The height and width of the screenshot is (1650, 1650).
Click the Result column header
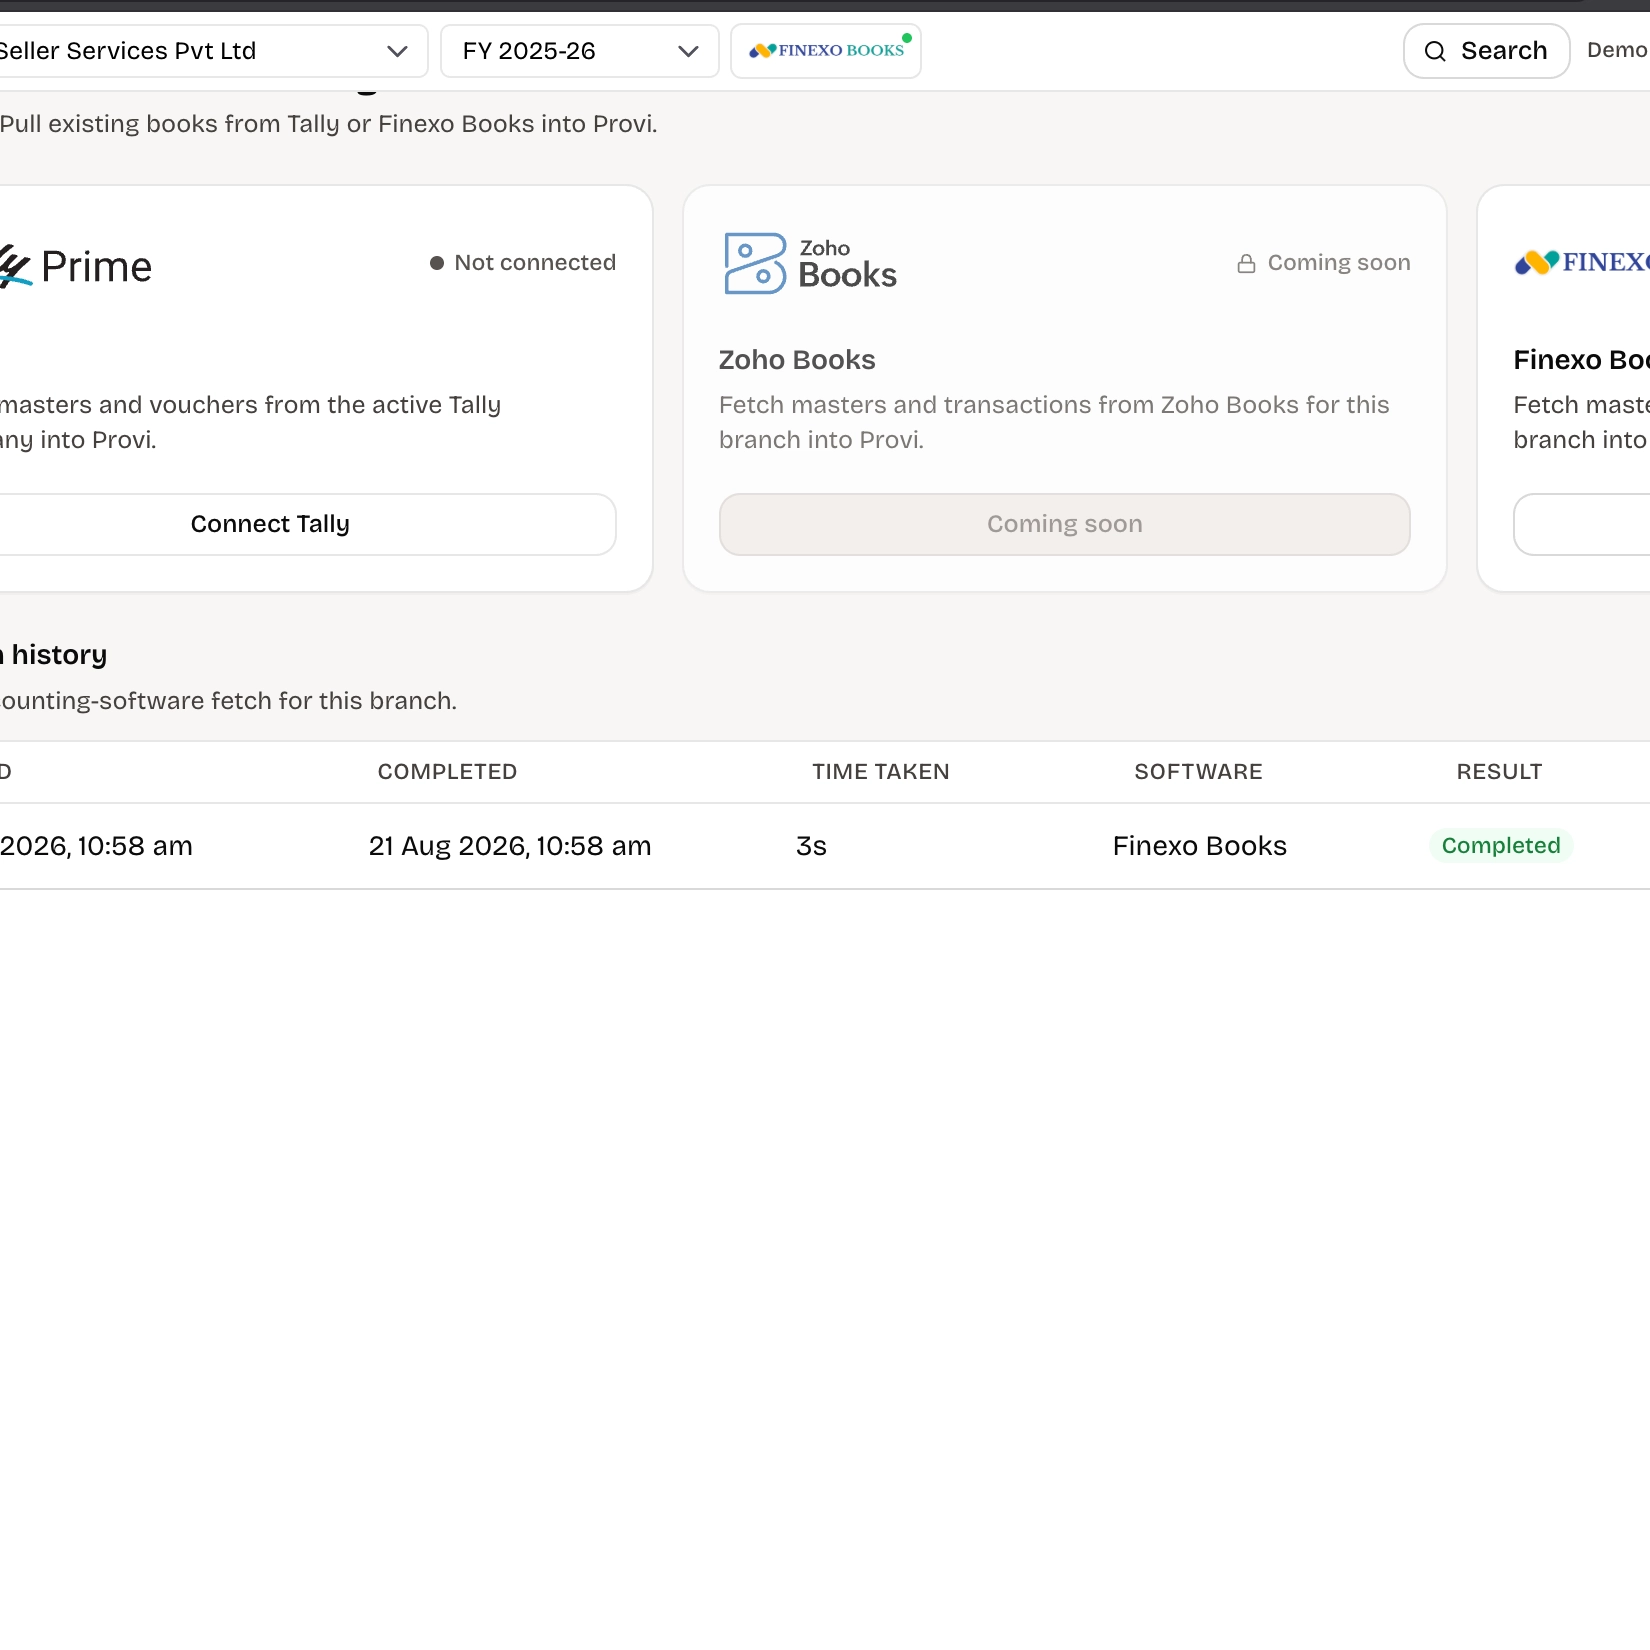pos(1499,772)
